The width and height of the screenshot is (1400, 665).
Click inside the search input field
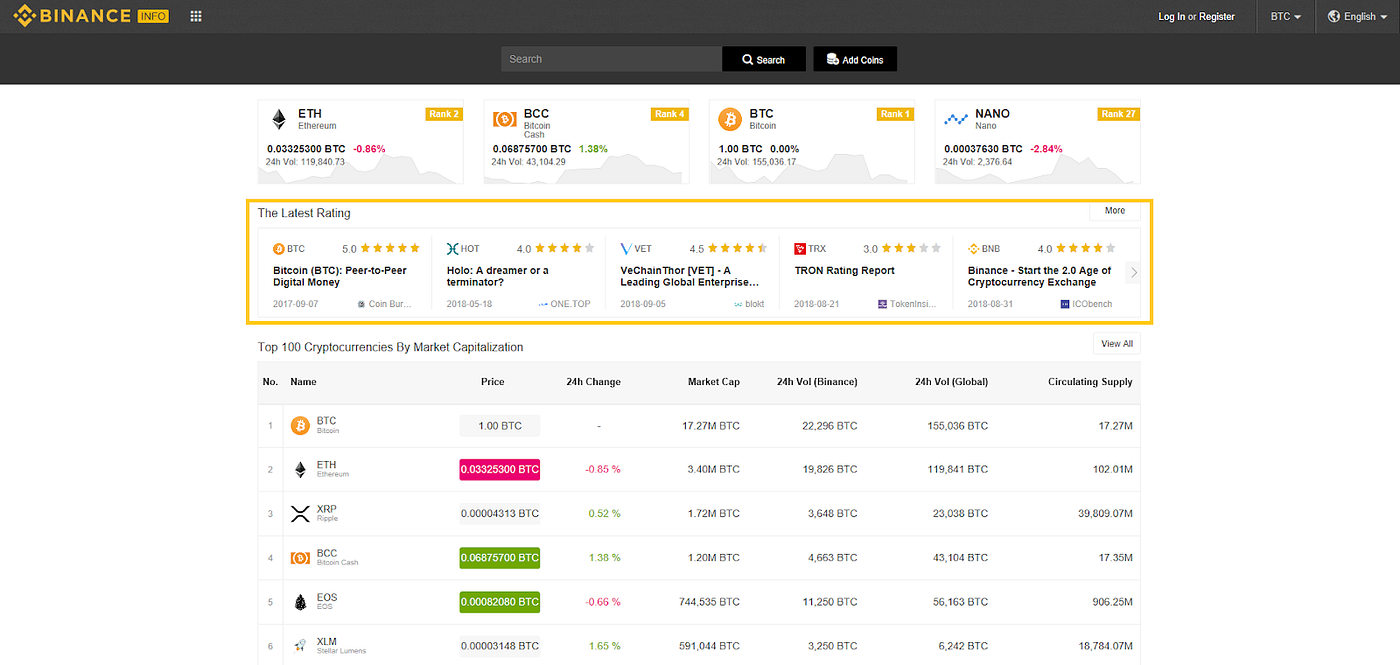pos(610,58)
